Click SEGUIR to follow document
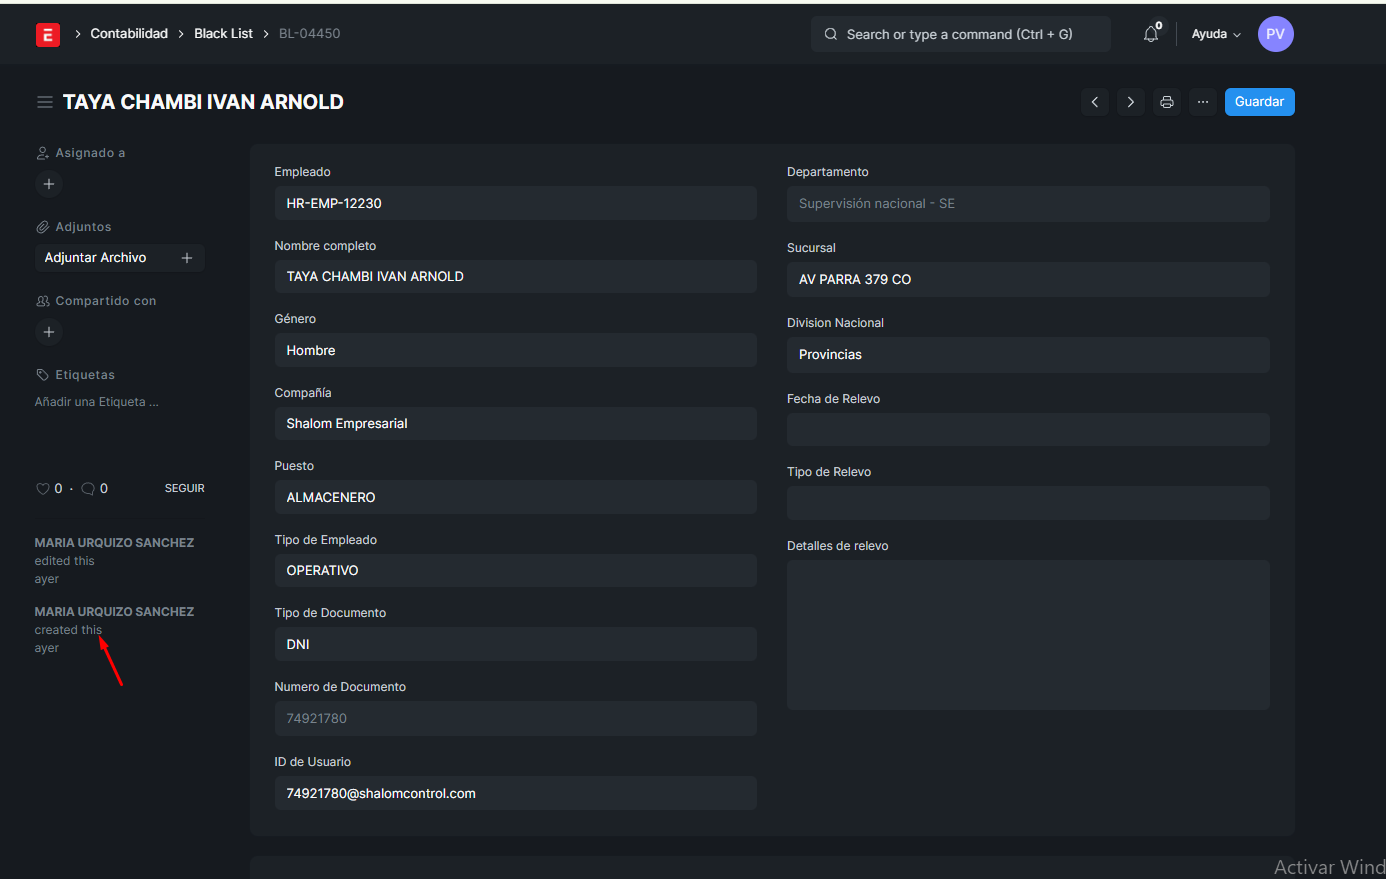Viewport: 1386px width, 879px height. point(184,489)
